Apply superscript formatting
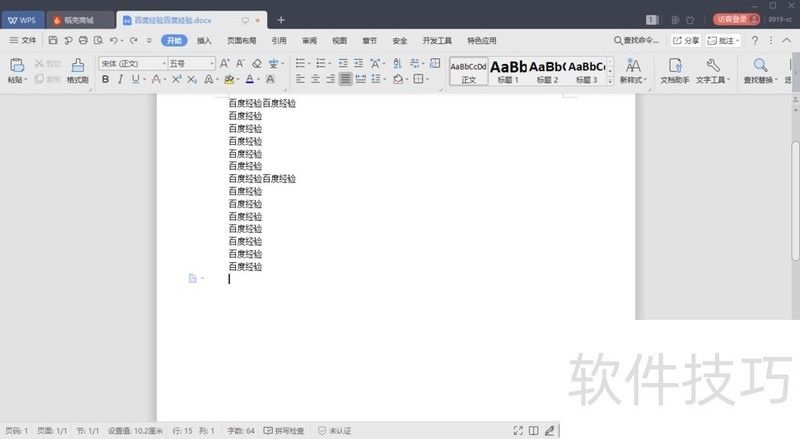This screenshot has height=439, width=800. 177,79
